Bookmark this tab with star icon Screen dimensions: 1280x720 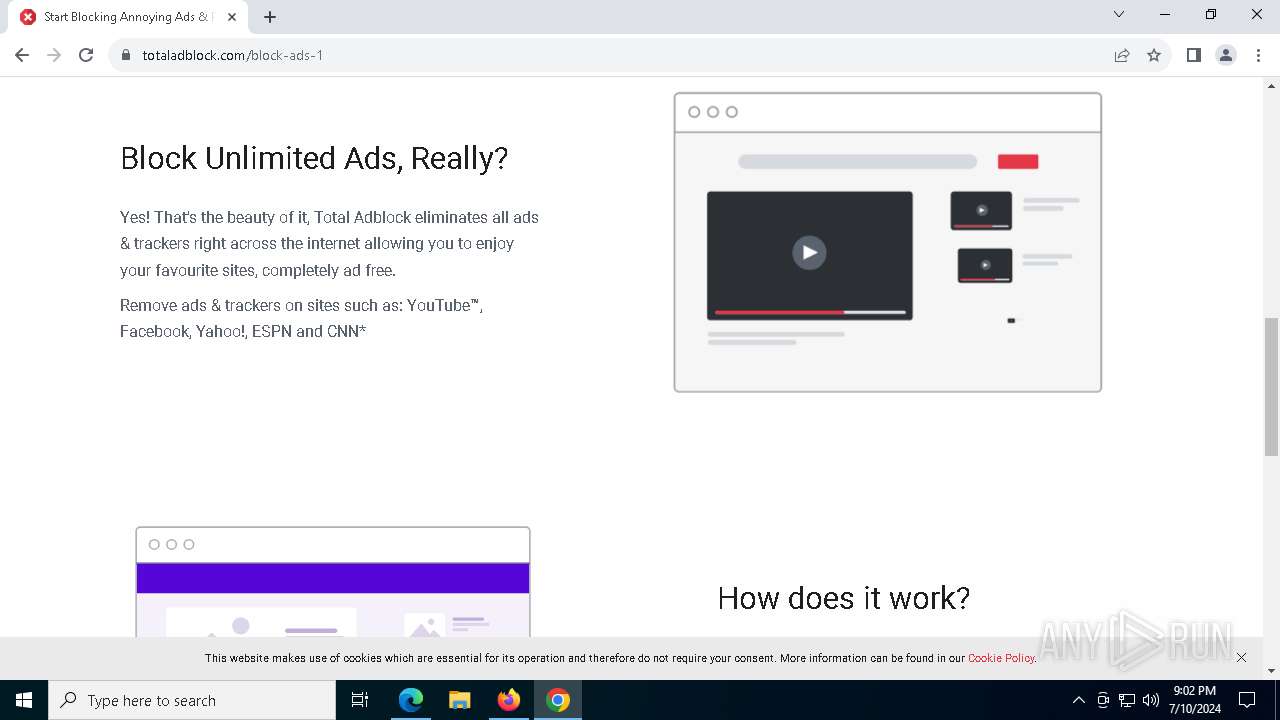(x=1154, y=55)
